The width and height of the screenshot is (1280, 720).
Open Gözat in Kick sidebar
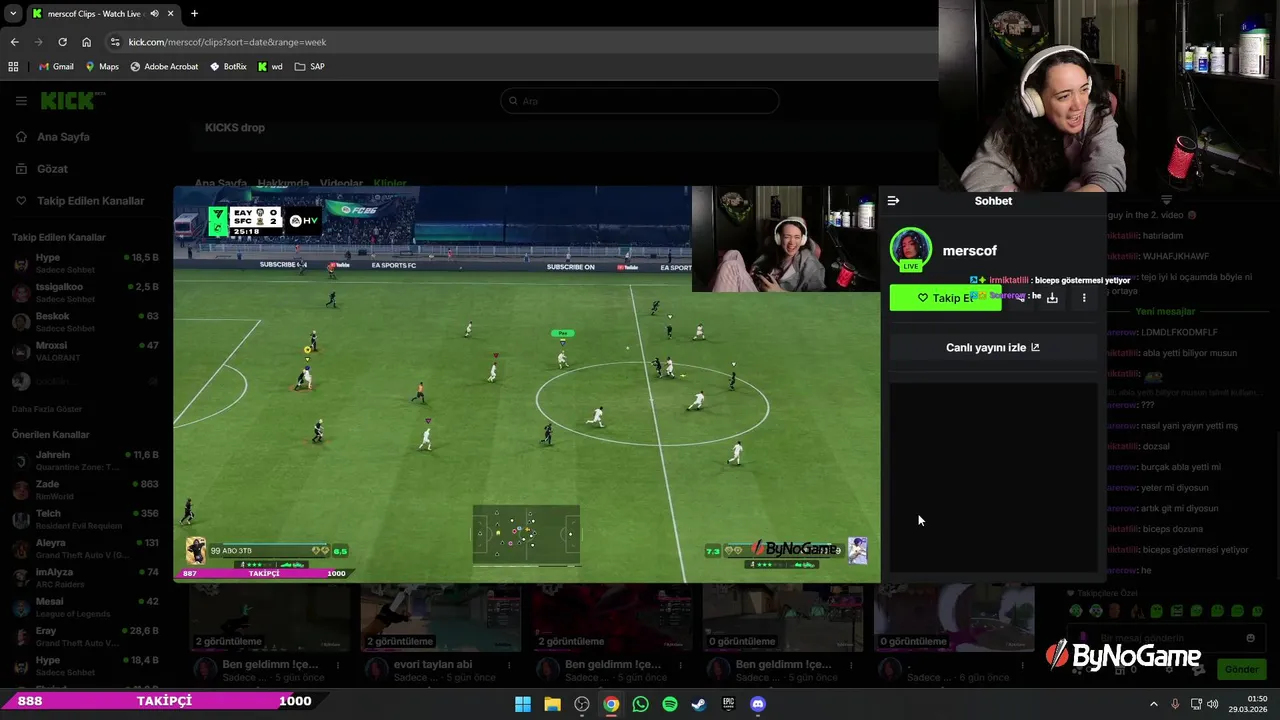click(x=52, y=169)
